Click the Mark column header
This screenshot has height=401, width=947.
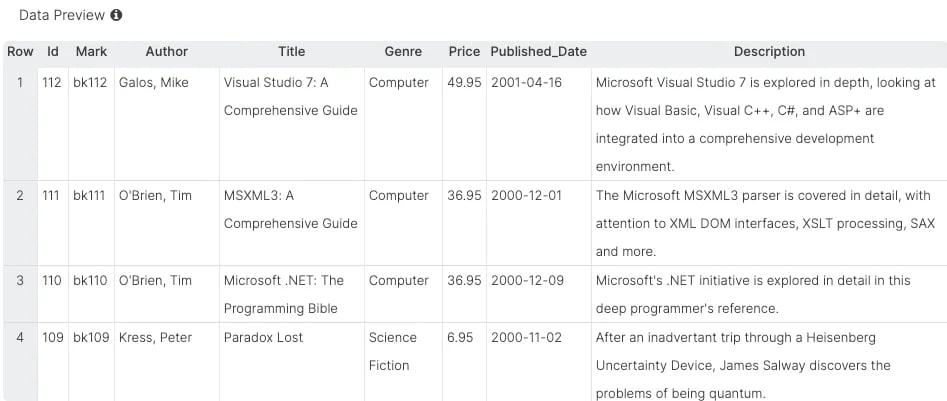coord(91,52)
